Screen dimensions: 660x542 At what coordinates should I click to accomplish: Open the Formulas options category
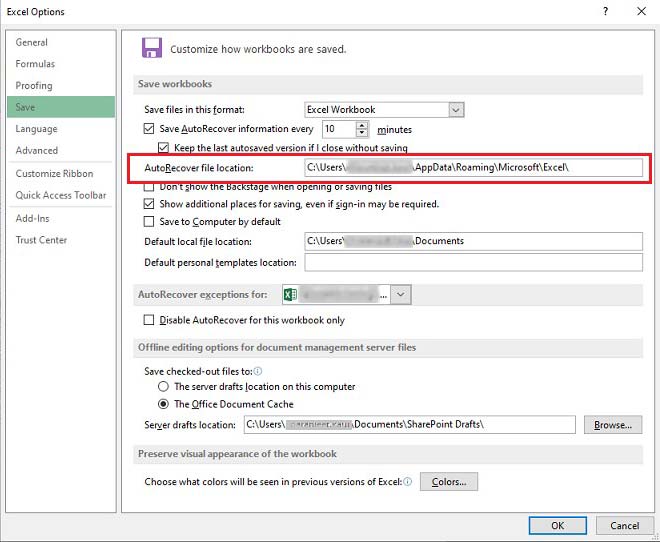pyautogui.click(x=35, y=64)
